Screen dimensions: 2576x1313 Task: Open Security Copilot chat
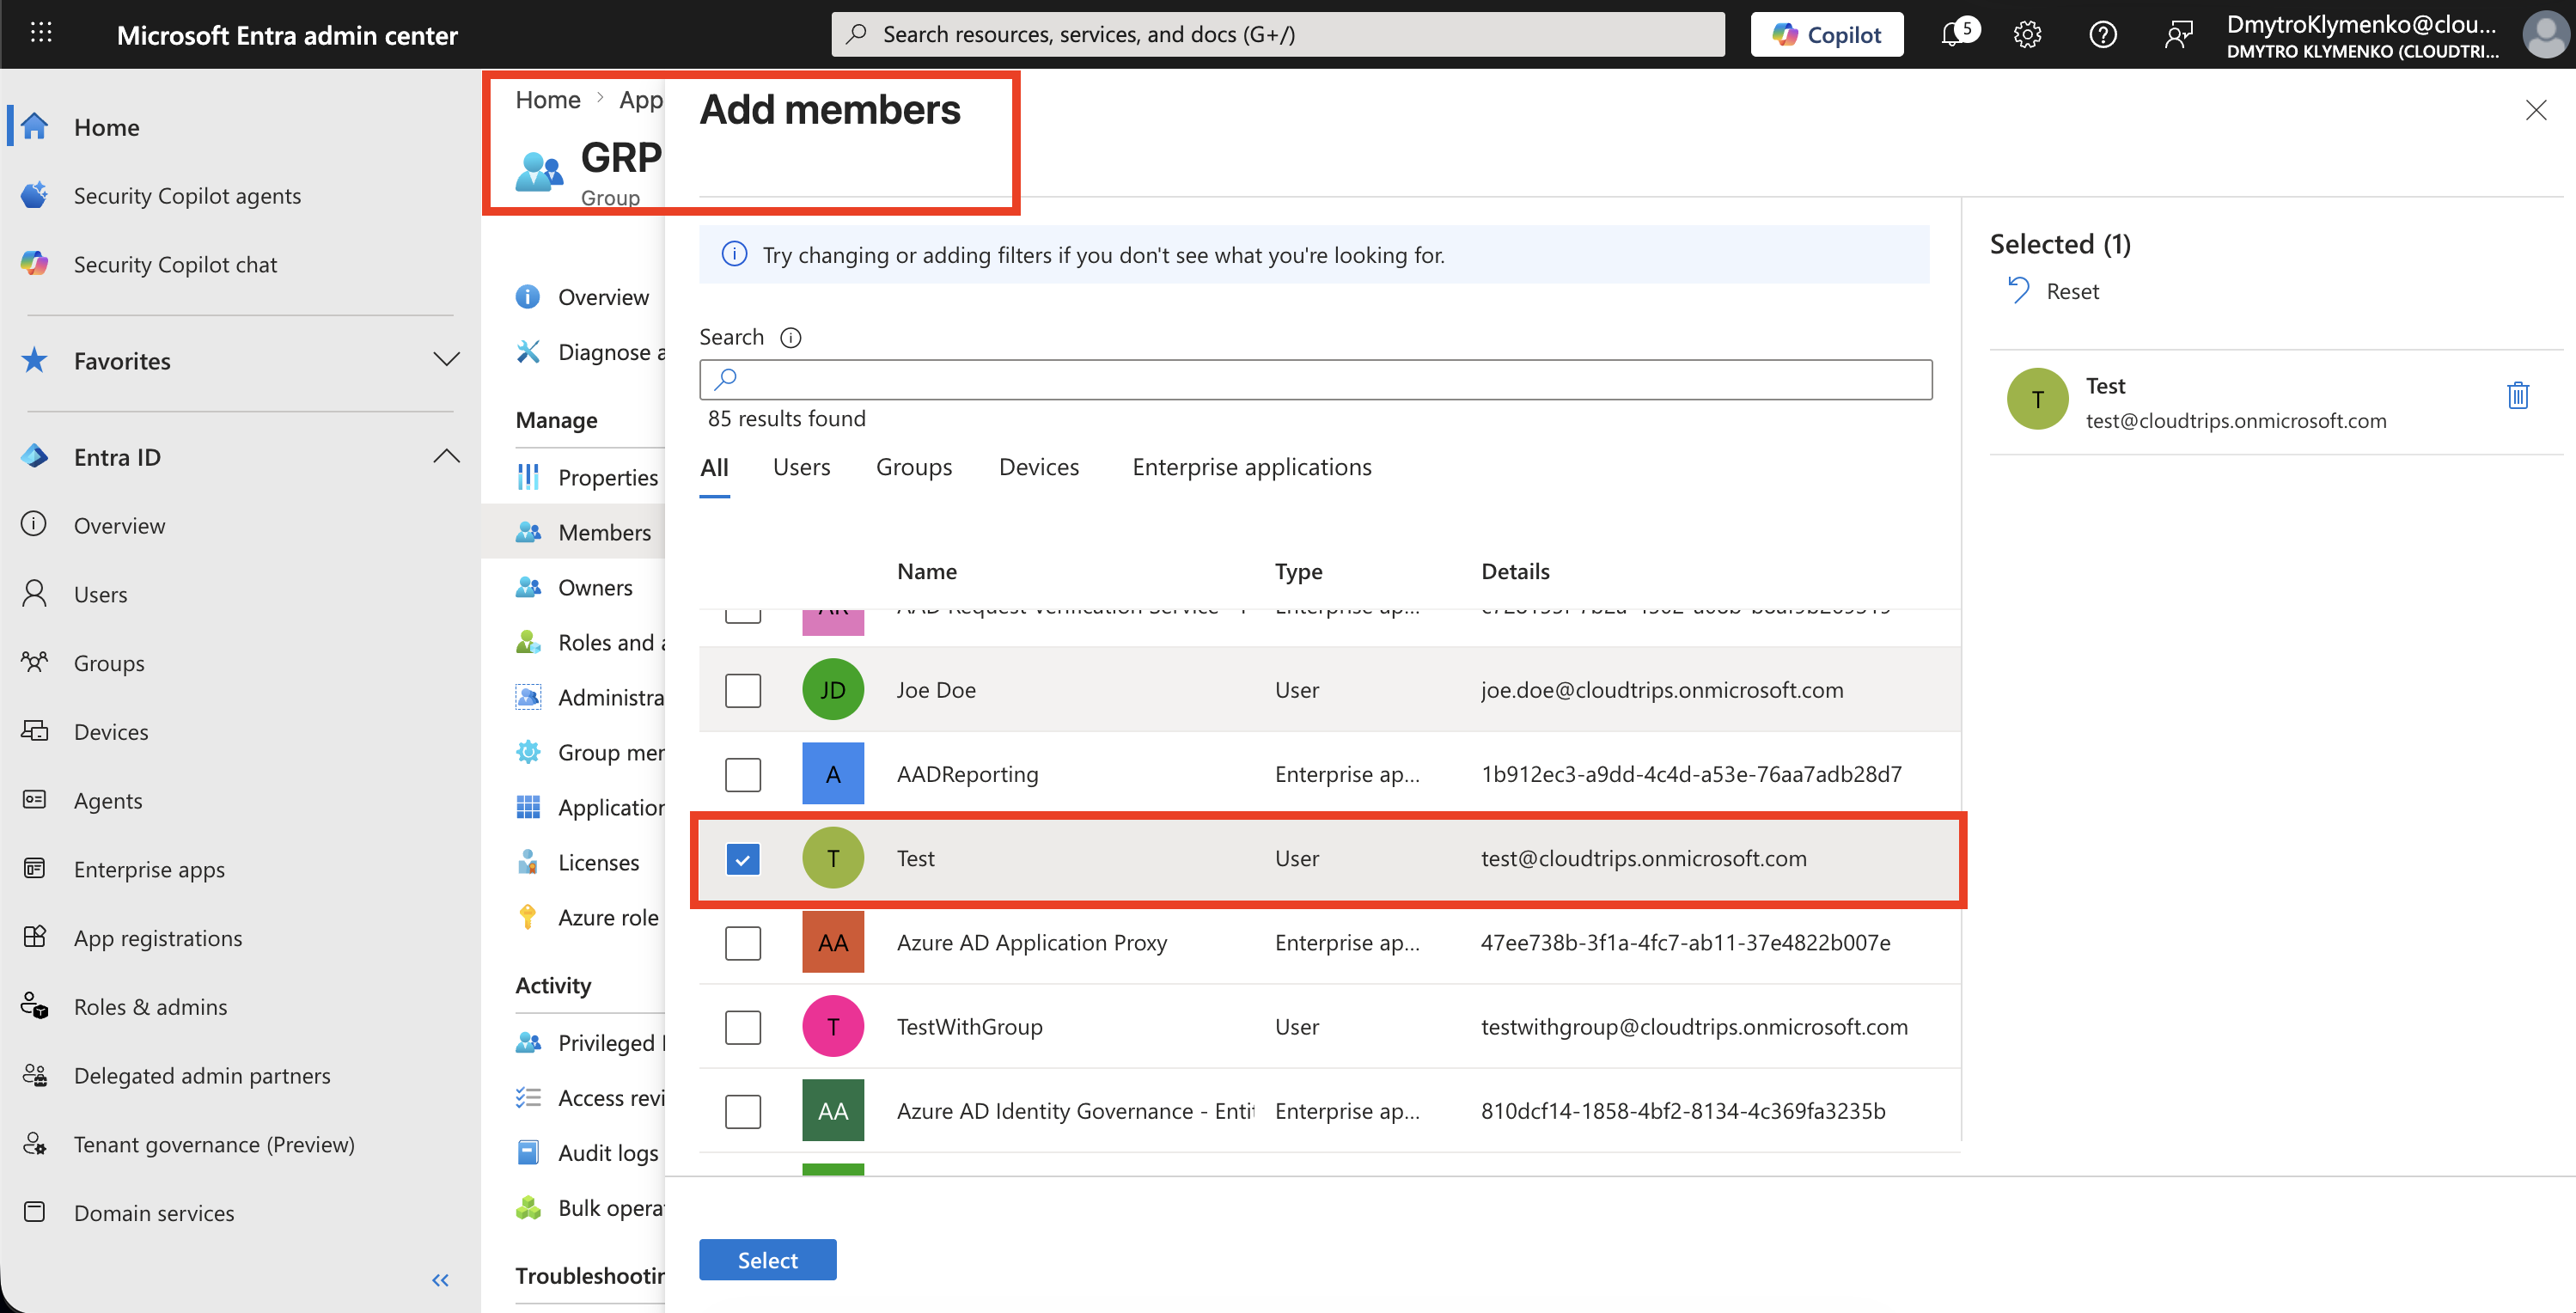click(x=175, y=264)
